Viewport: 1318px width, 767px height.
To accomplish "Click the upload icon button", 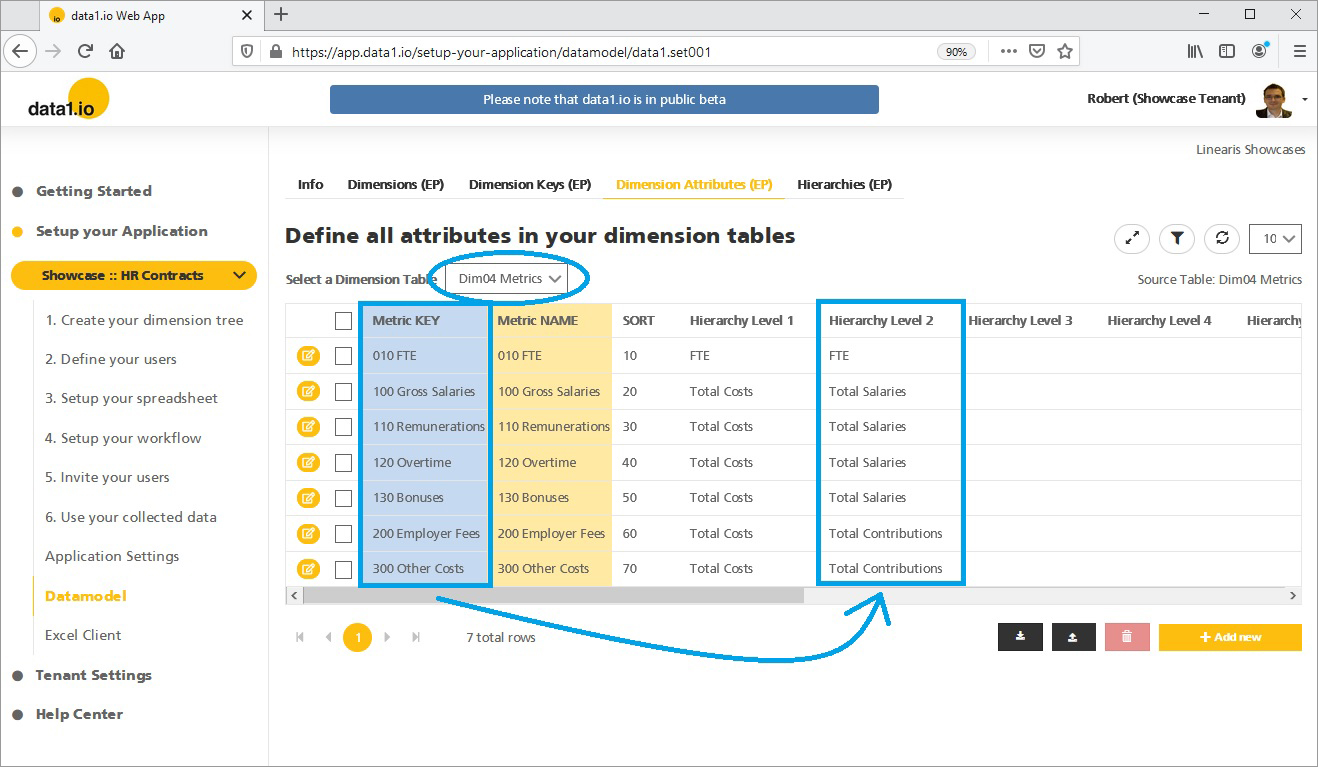I will [x=1073, y=637].
